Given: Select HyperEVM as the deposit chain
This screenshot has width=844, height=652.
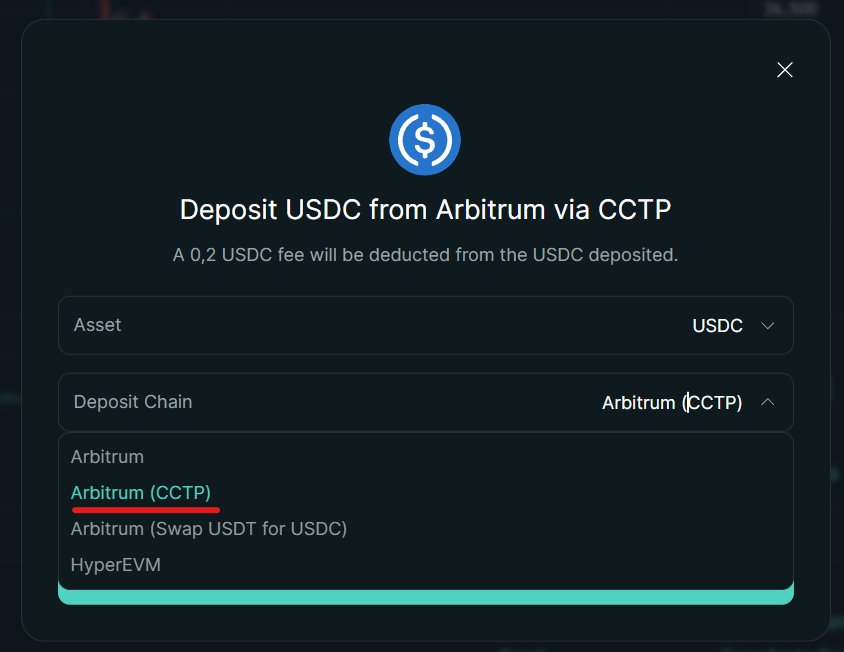Looking at the screenshot, I should point(116,565).
